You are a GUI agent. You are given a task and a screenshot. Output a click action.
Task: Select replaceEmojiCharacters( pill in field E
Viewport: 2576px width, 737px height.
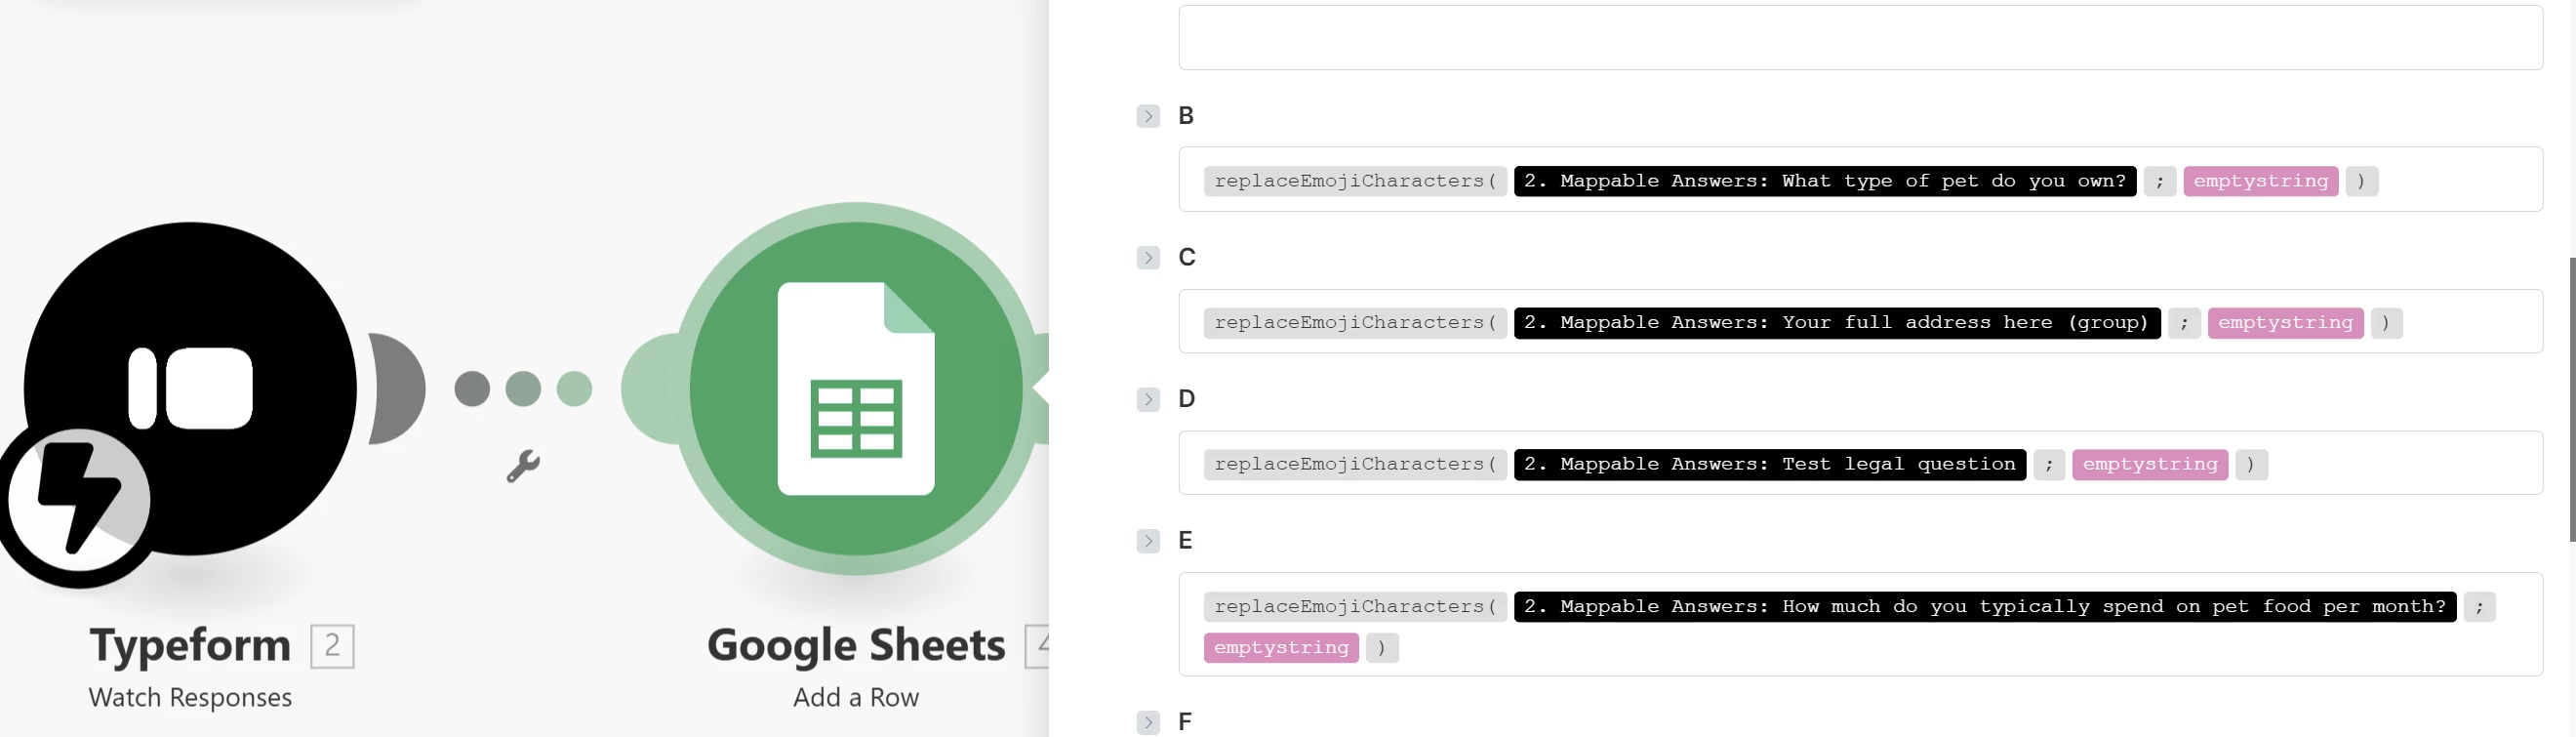pos(1355,607)
